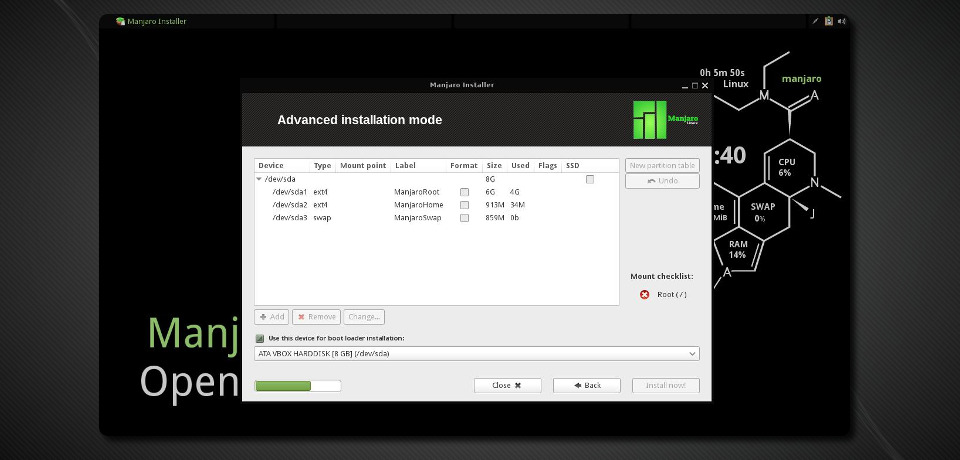The image size is (960, 460).
Task: Select the /dev/sda3 swap partition row
Action: click(437, 218)
